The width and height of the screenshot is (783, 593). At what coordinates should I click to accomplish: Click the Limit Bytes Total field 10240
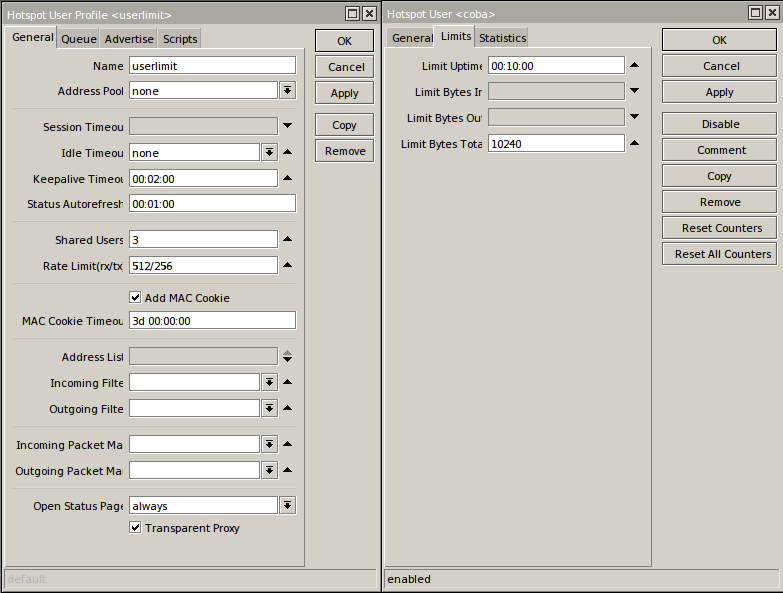click(x=556, y=143)
